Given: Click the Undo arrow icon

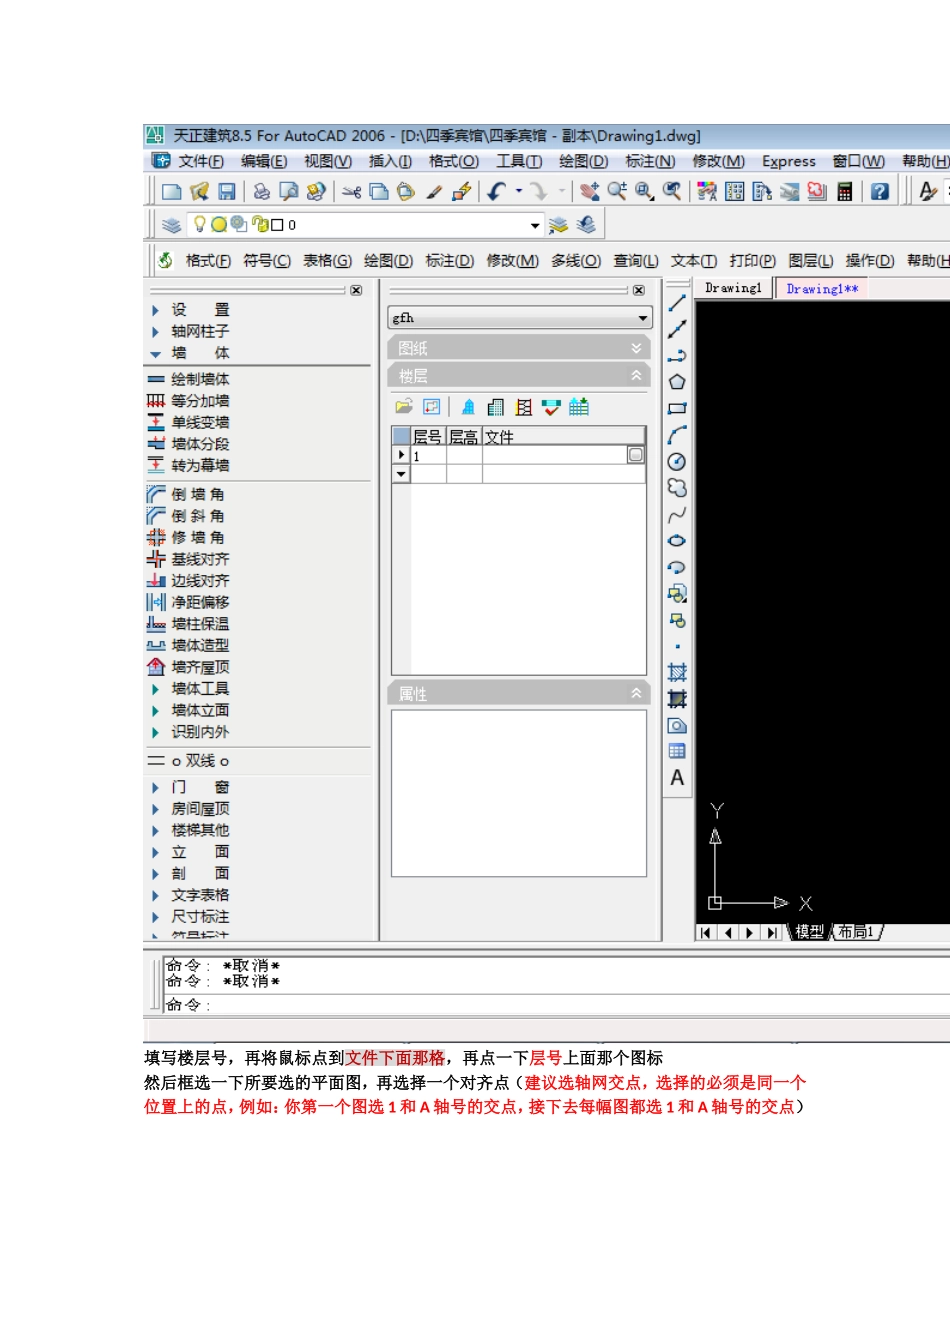Looking at the screenshot, I should (497, 191).
